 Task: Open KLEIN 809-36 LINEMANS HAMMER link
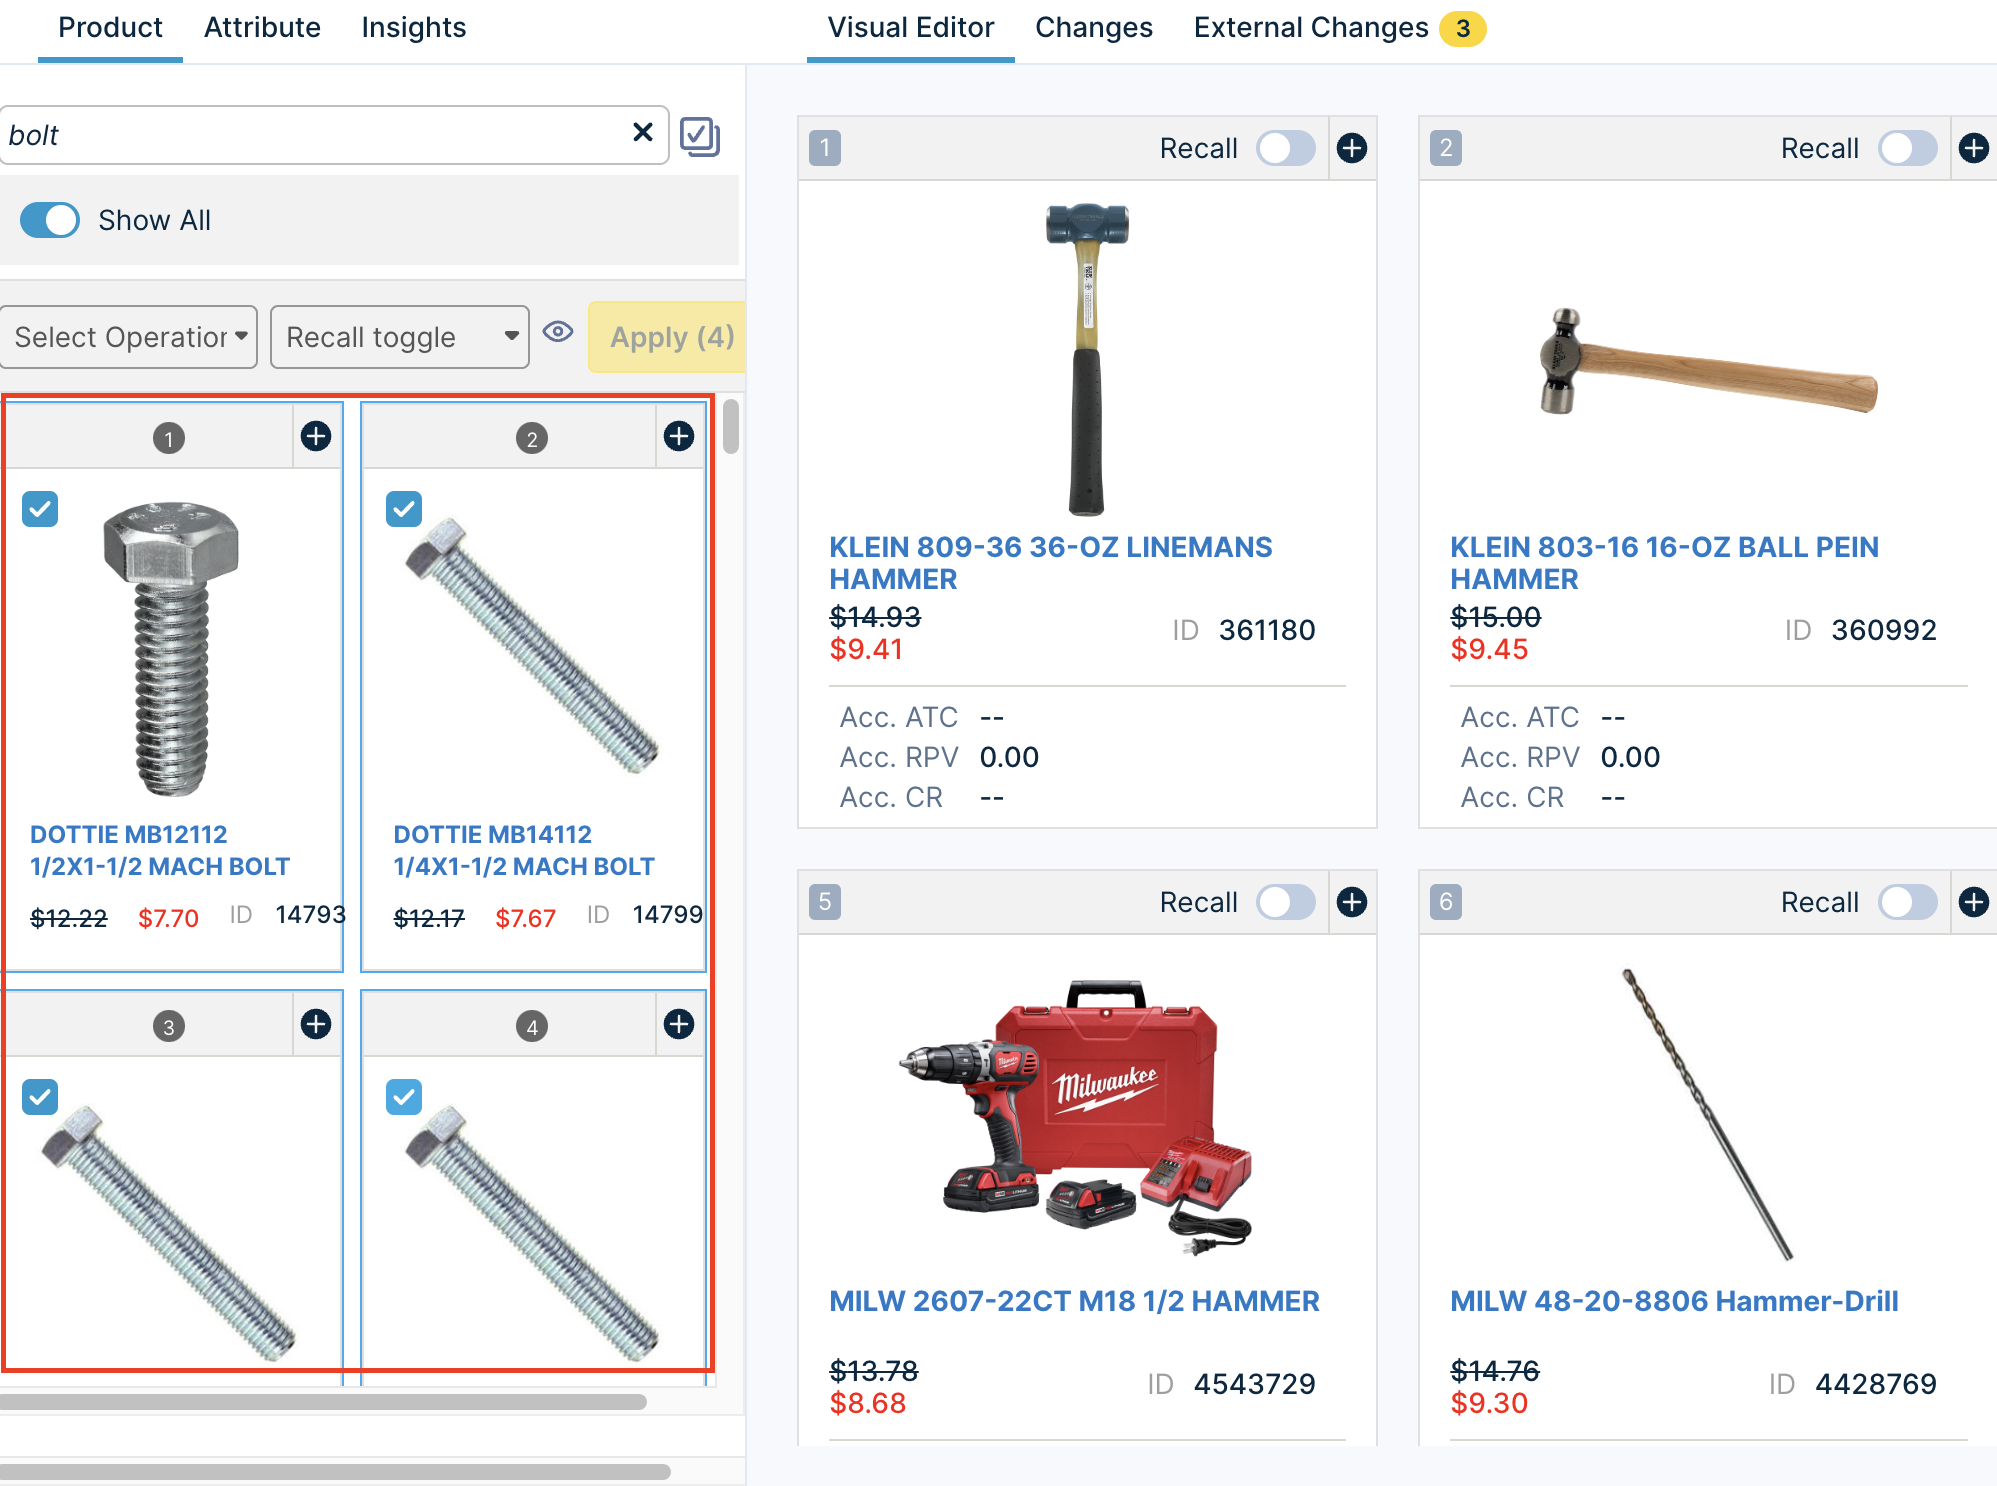(1050, 563)
